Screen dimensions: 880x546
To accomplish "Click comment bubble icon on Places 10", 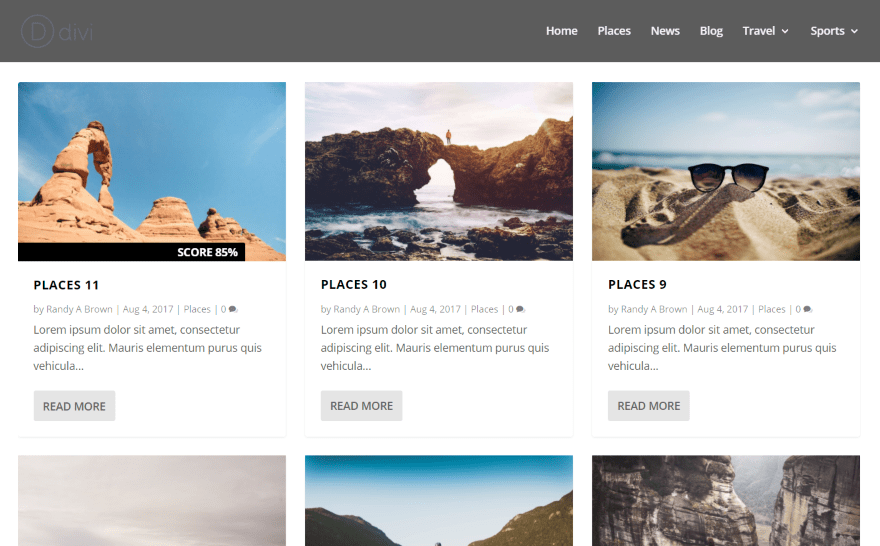I will (x=520, y=309).
